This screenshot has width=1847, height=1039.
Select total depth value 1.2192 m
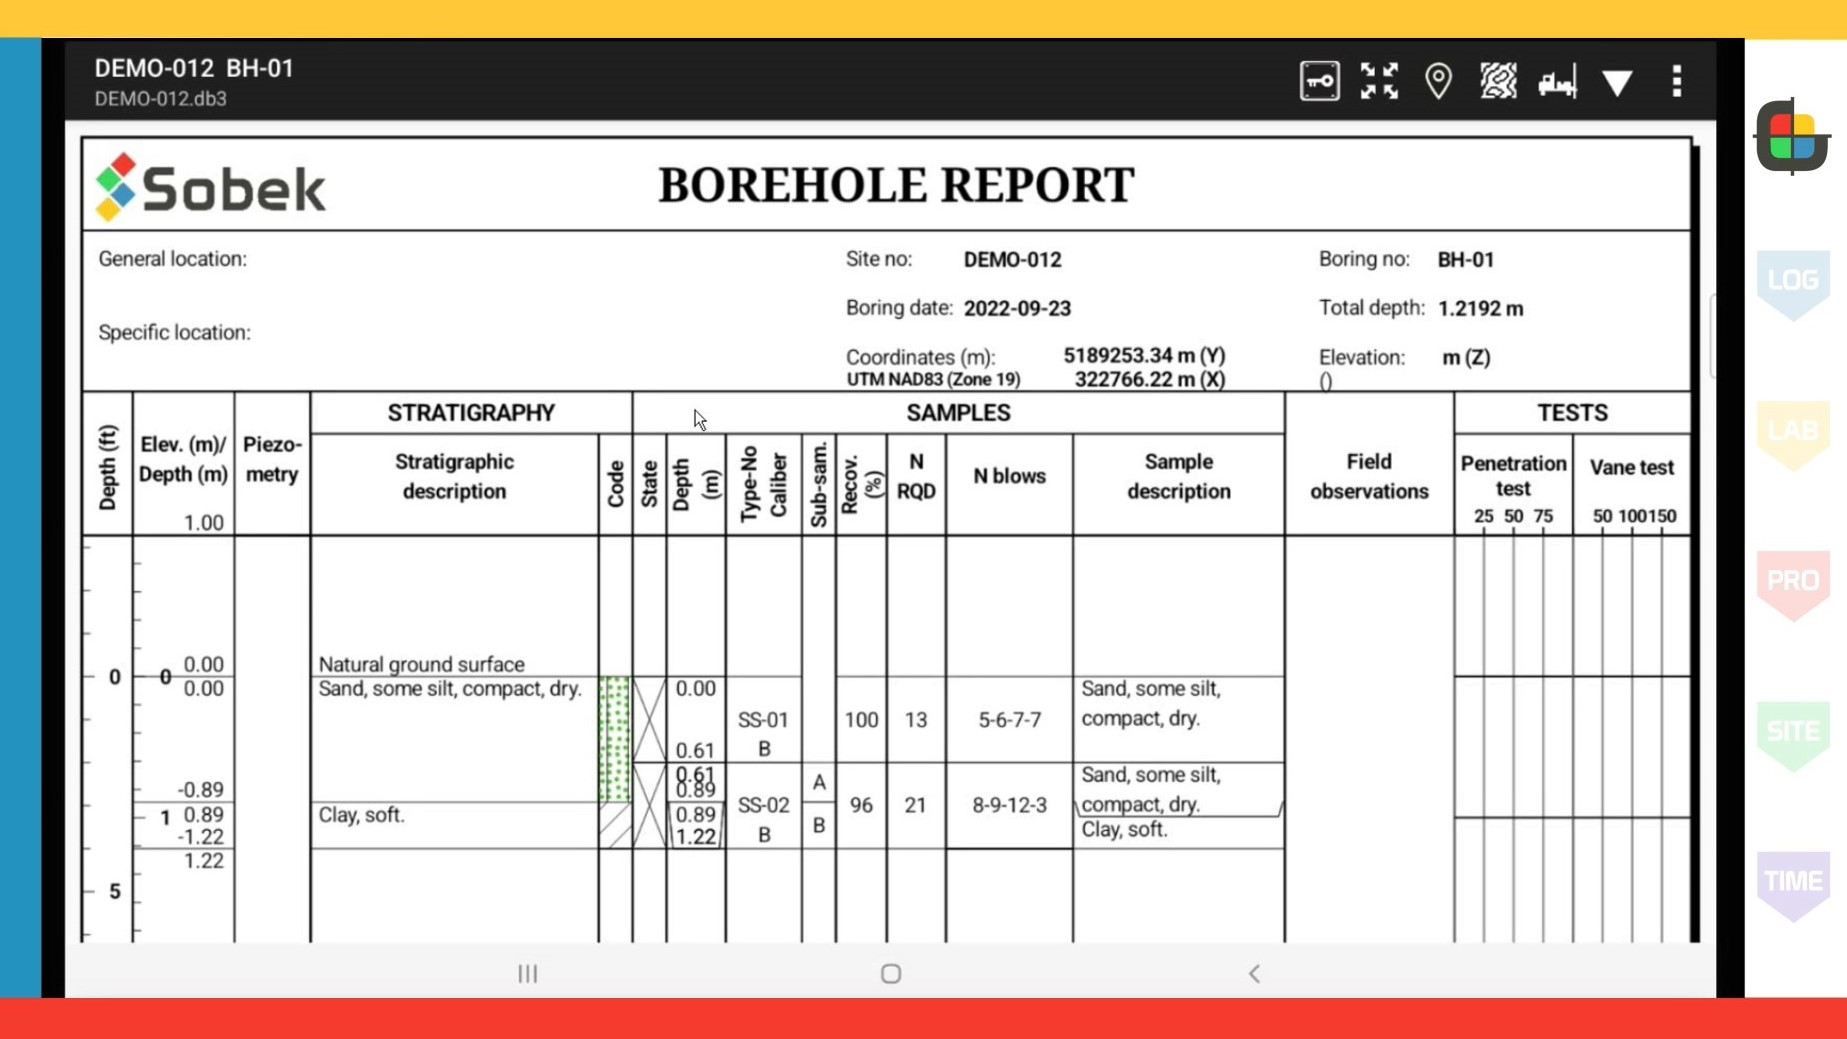1480,308
